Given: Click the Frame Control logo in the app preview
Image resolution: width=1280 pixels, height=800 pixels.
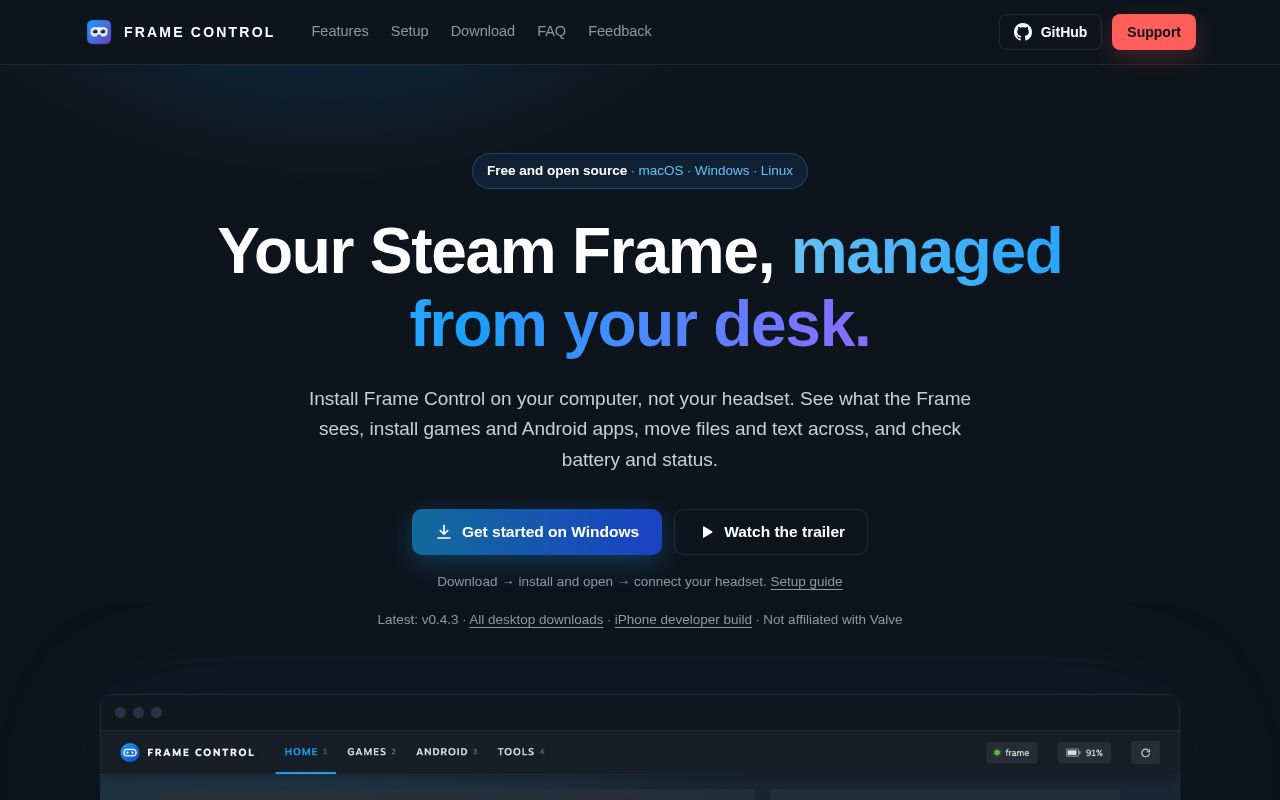Looking at the screenshot, I should click(x=130, y=752).
